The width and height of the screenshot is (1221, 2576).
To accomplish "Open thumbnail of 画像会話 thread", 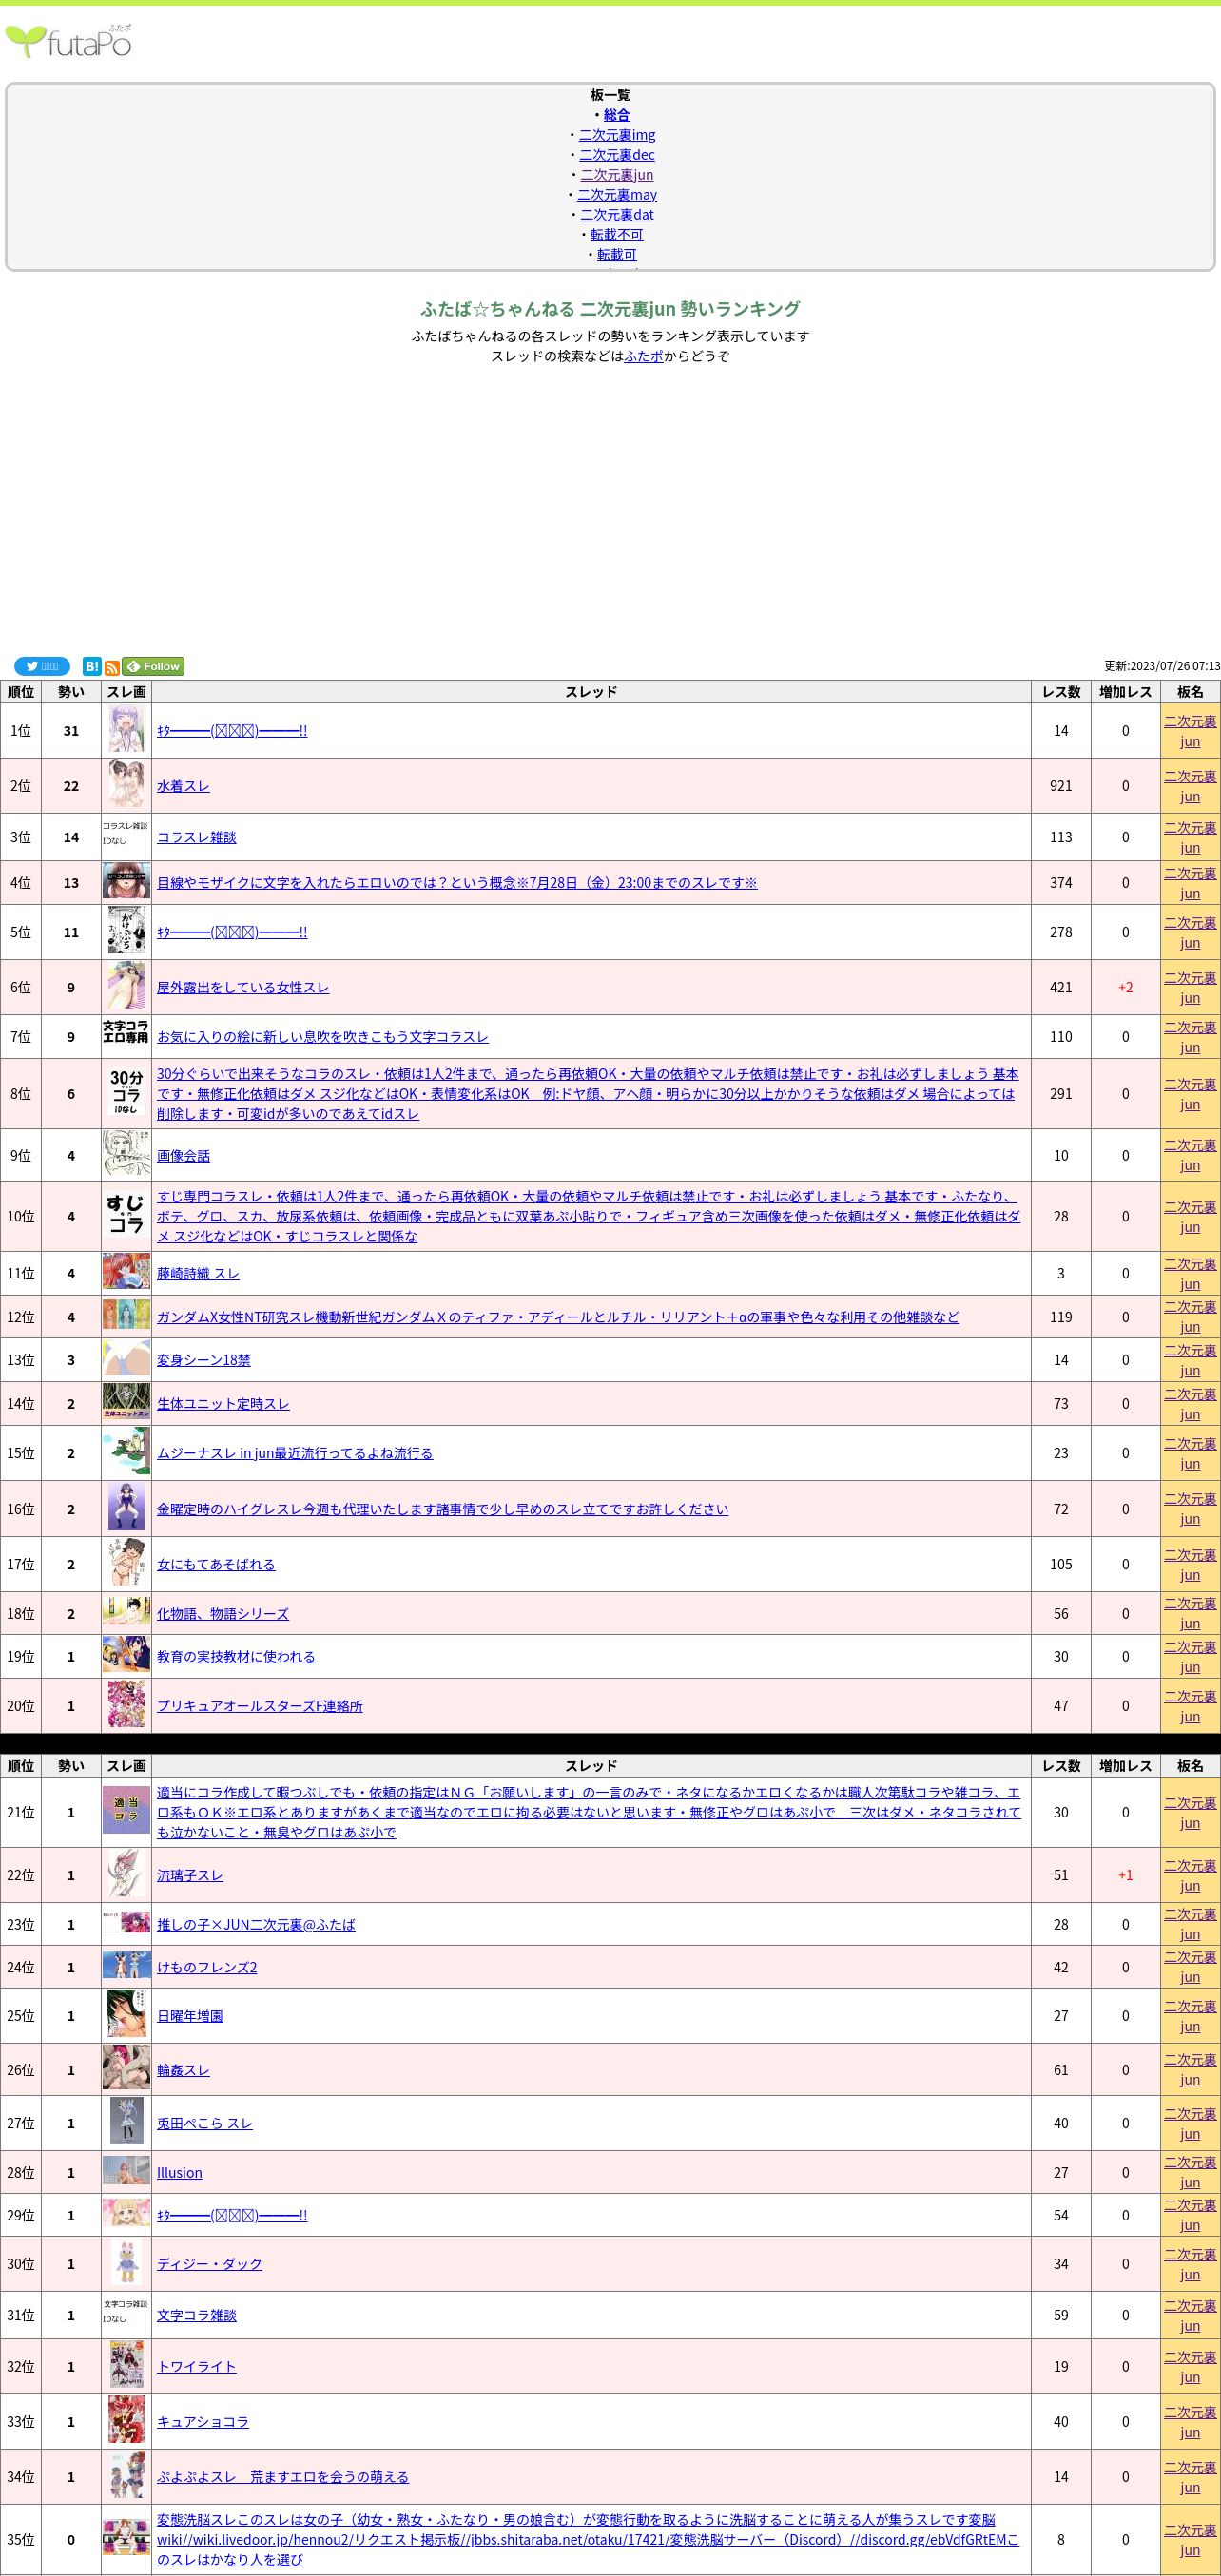I will [x=126, y=1155].
